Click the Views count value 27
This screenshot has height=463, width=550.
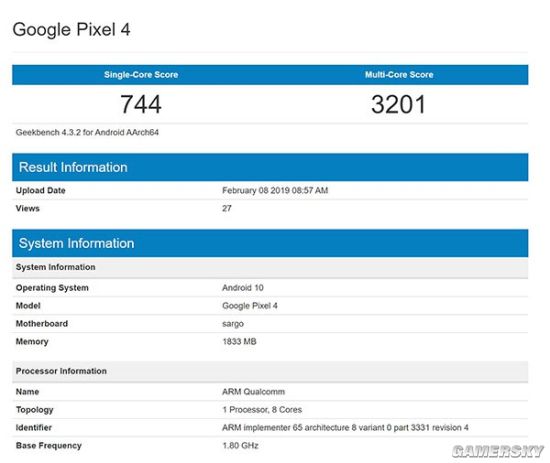pyautogui.click(x=227, y=208)
